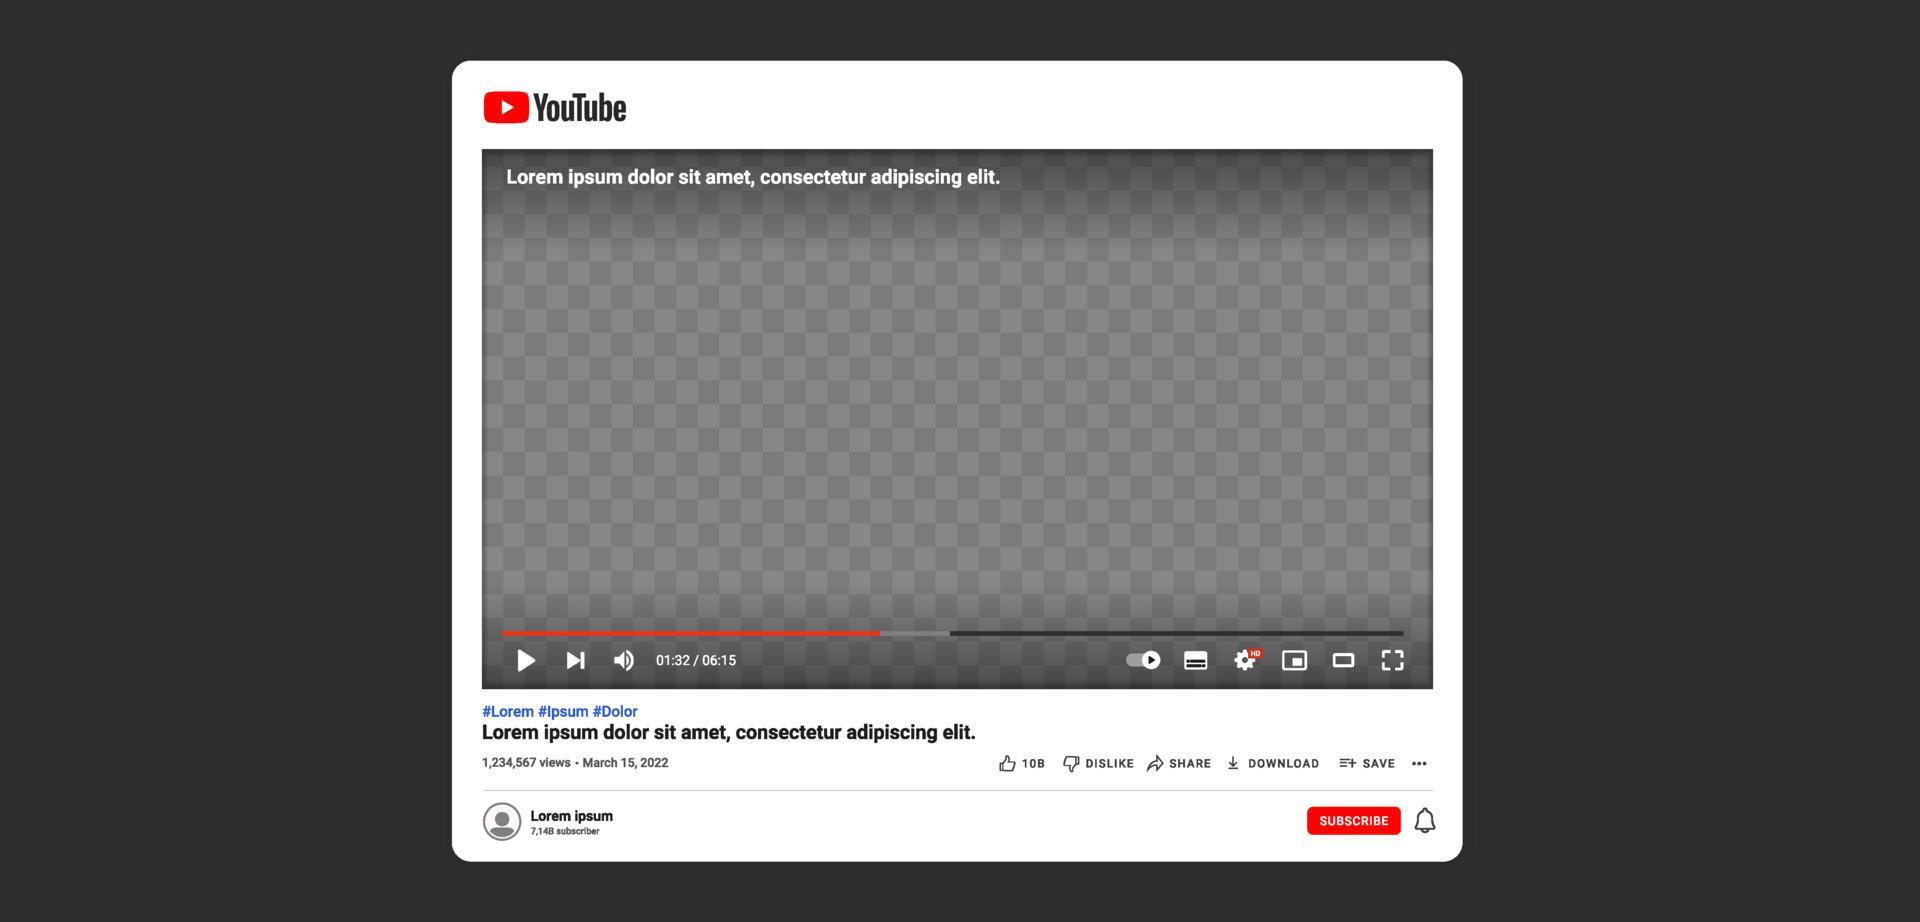Click the 1,234,567 views text
Image resolution: width=1920 pixels, height=922 pixels.
coord(526,762)
